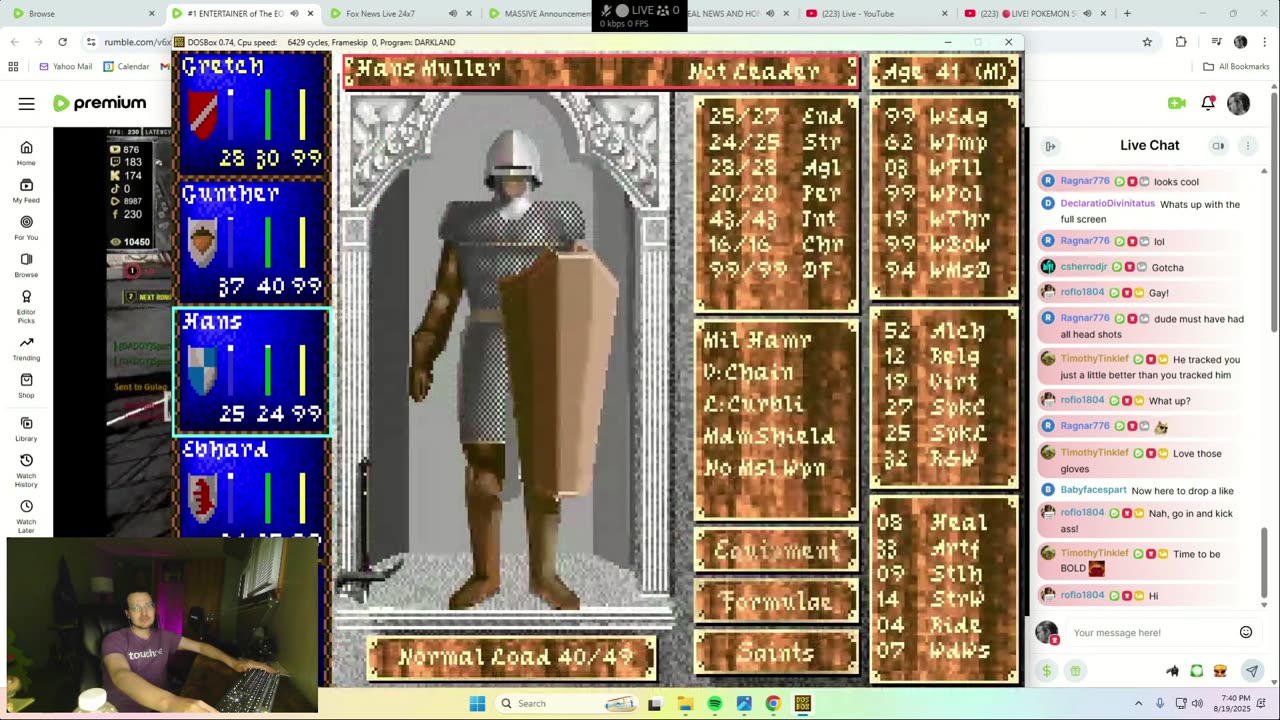The width and height of the screenshot is (1280, 720).
Task: Click the Alch skill value
Action: pos(896,331)
